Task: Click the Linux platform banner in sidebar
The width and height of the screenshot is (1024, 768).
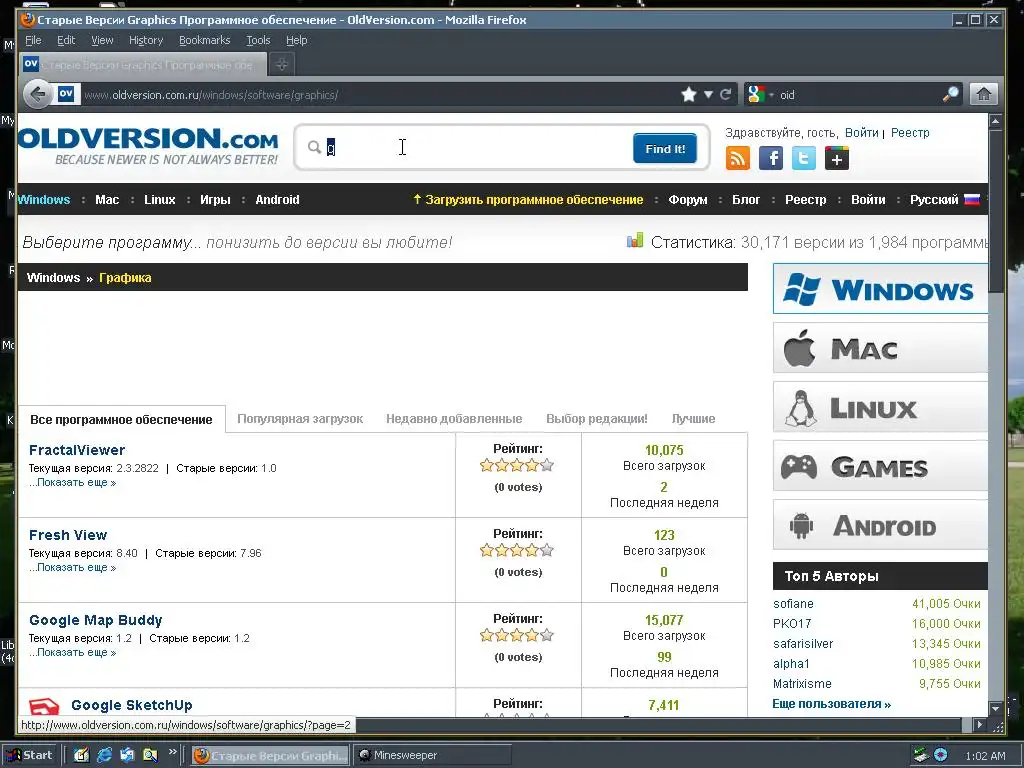Action: (880, 408)
